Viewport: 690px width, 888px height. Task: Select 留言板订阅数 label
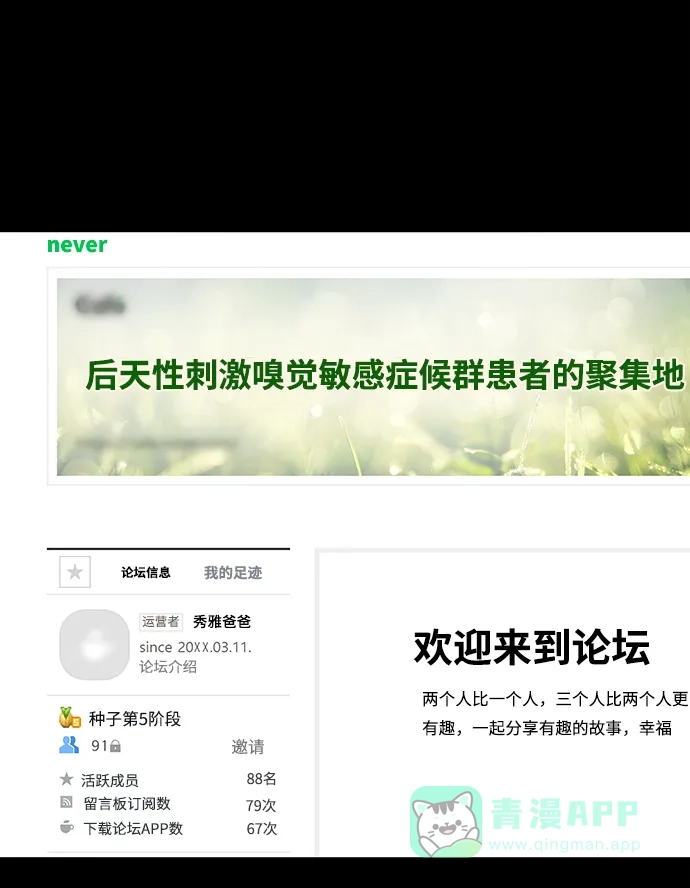coord(127,804)
